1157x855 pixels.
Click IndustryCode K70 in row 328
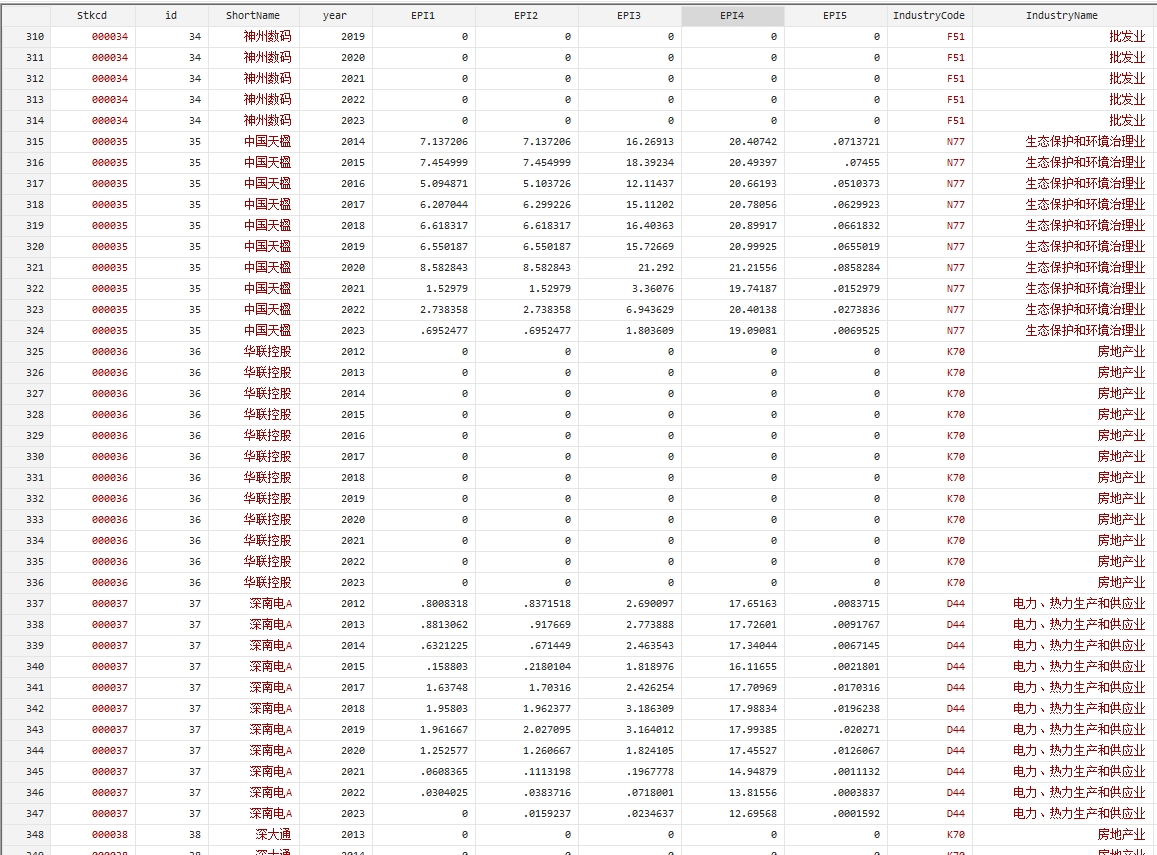point(956,415)
